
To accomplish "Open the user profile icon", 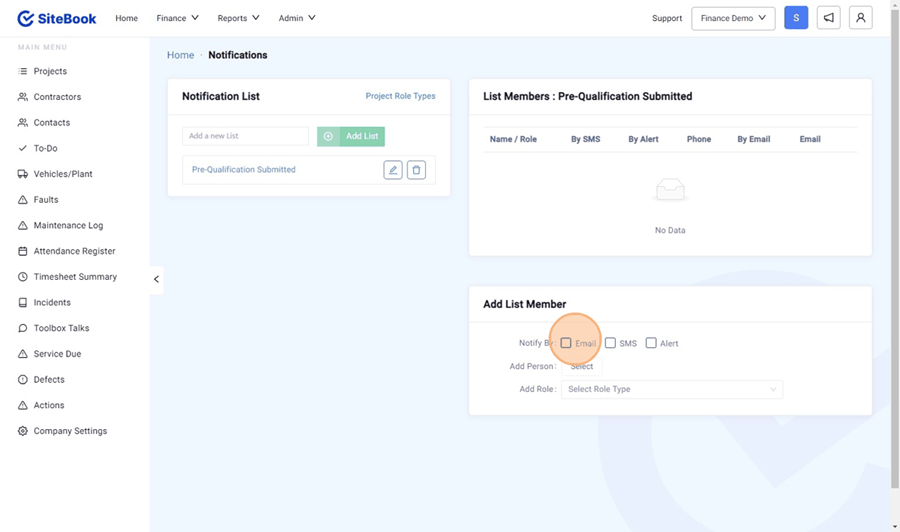I will click(x=860, y=18).
